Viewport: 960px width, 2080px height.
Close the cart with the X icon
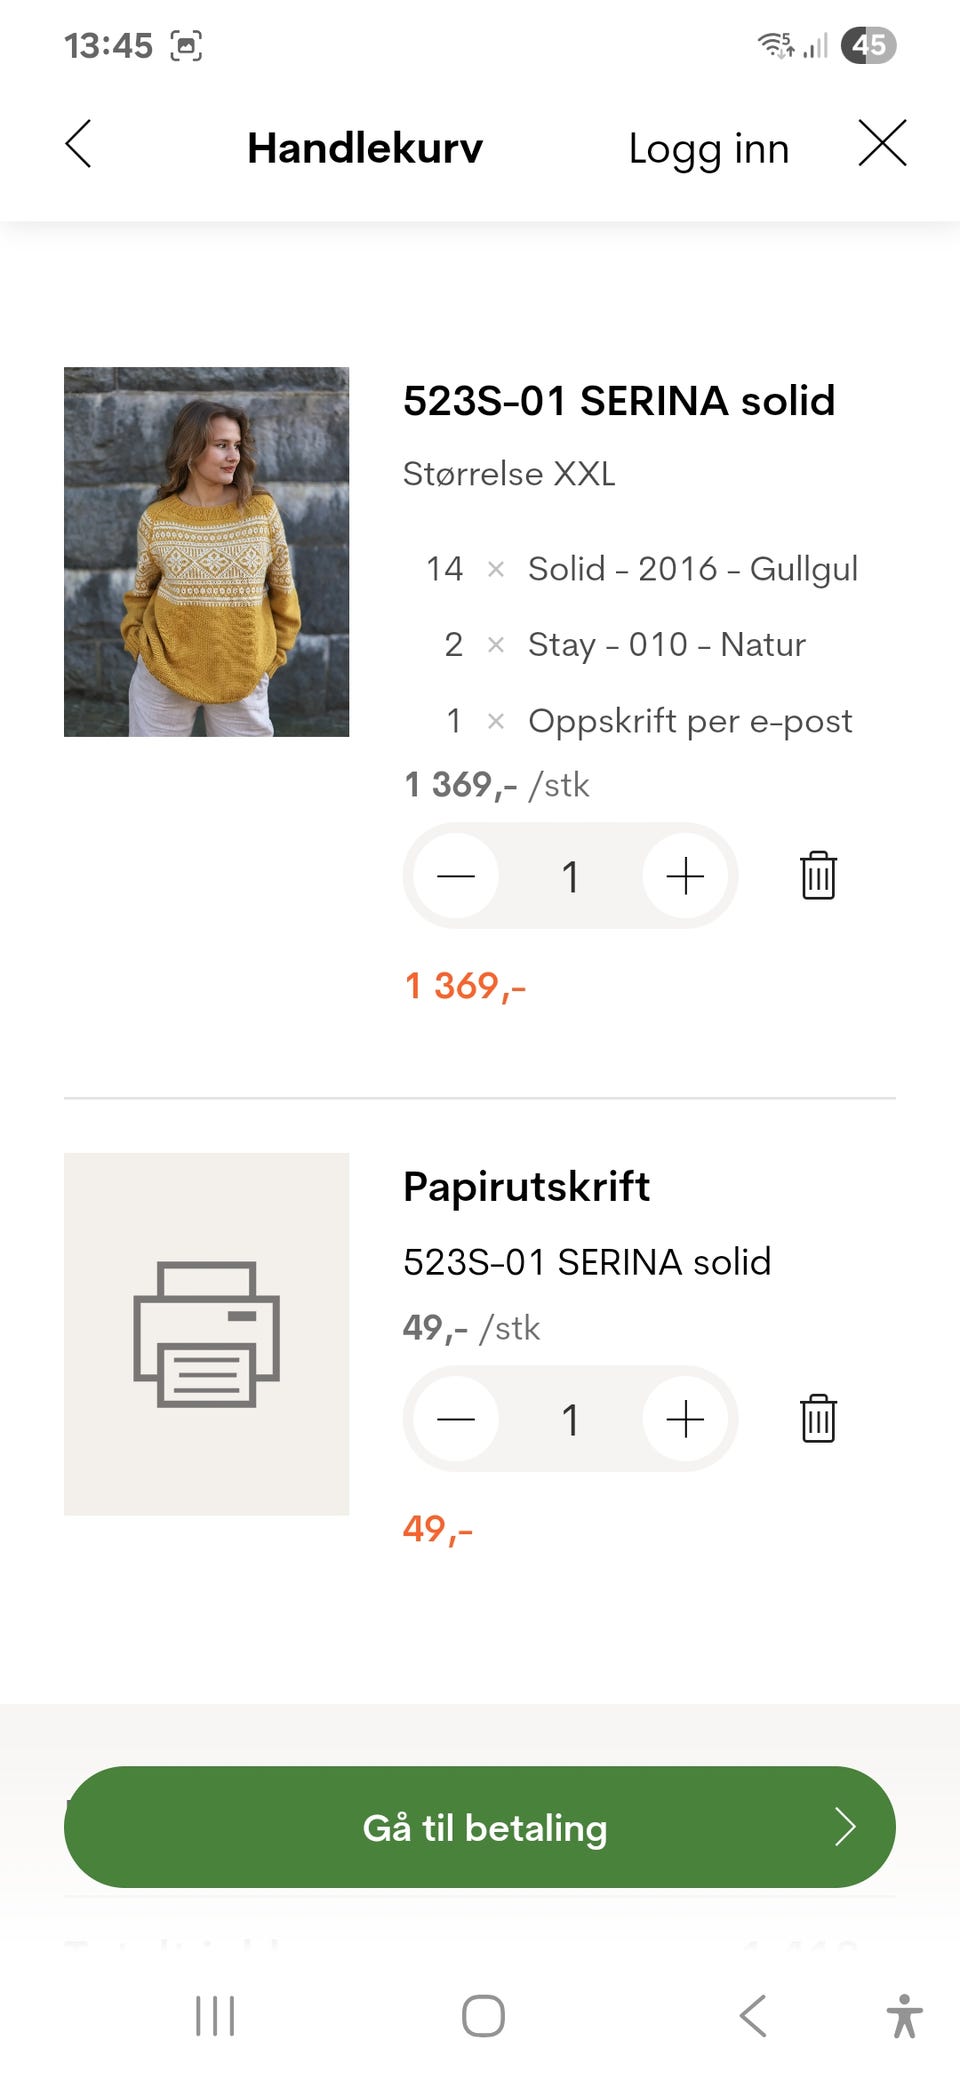[882, 144]
